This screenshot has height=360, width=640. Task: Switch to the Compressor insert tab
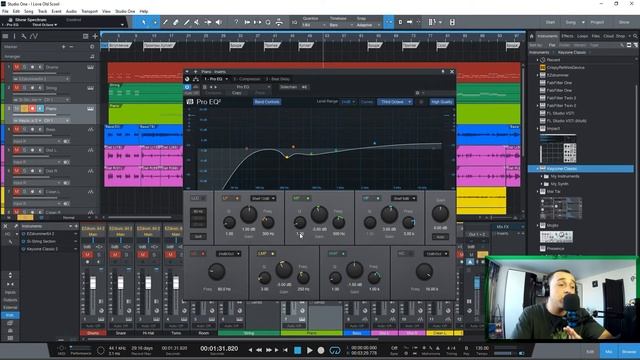click(x=247, y=79)
